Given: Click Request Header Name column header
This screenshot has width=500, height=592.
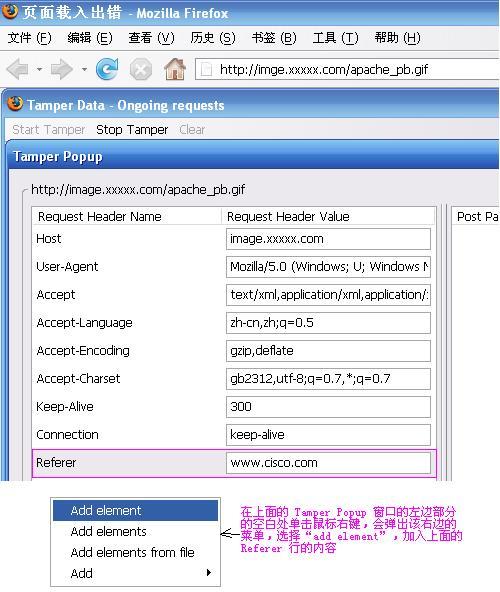Looking at the screenshot, I should click(x=127, y=216).
